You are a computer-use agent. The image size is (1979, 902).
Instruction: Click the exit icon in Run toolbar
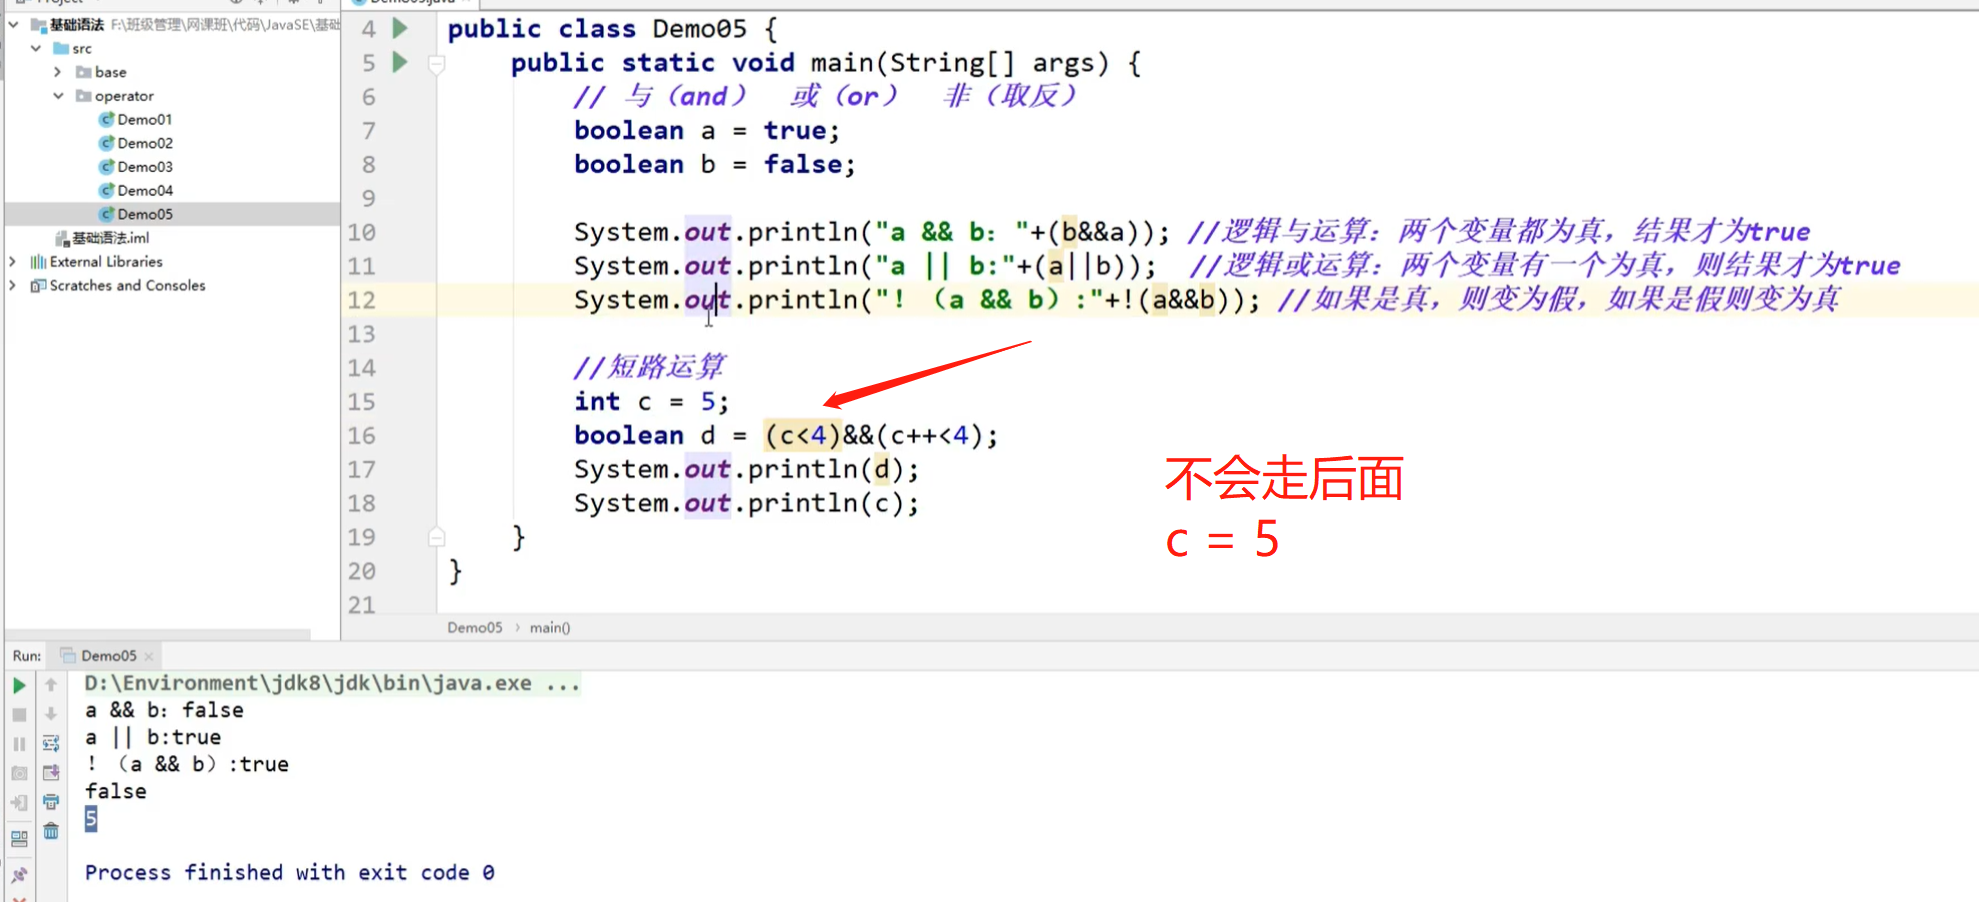(x=19, y=802)
